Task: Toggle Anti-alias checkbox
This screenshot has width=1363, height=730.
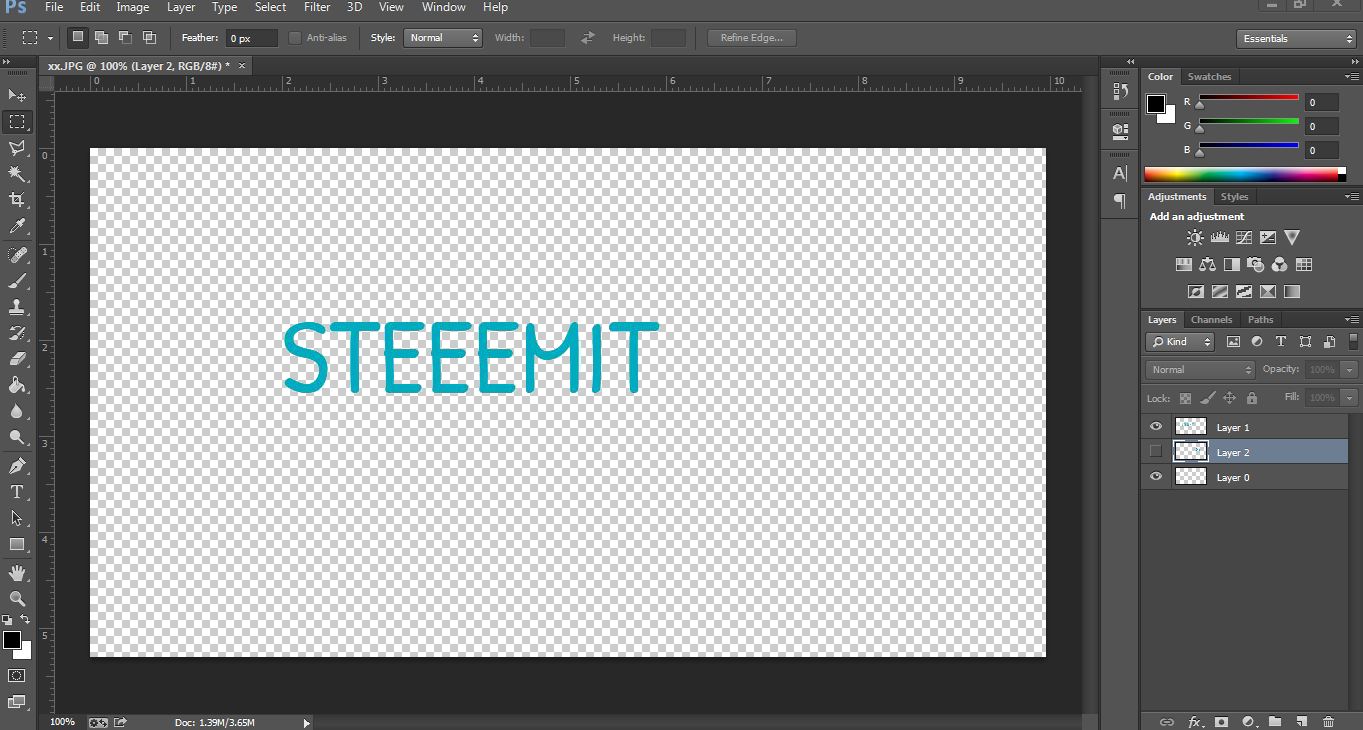Action: (295, 38)
